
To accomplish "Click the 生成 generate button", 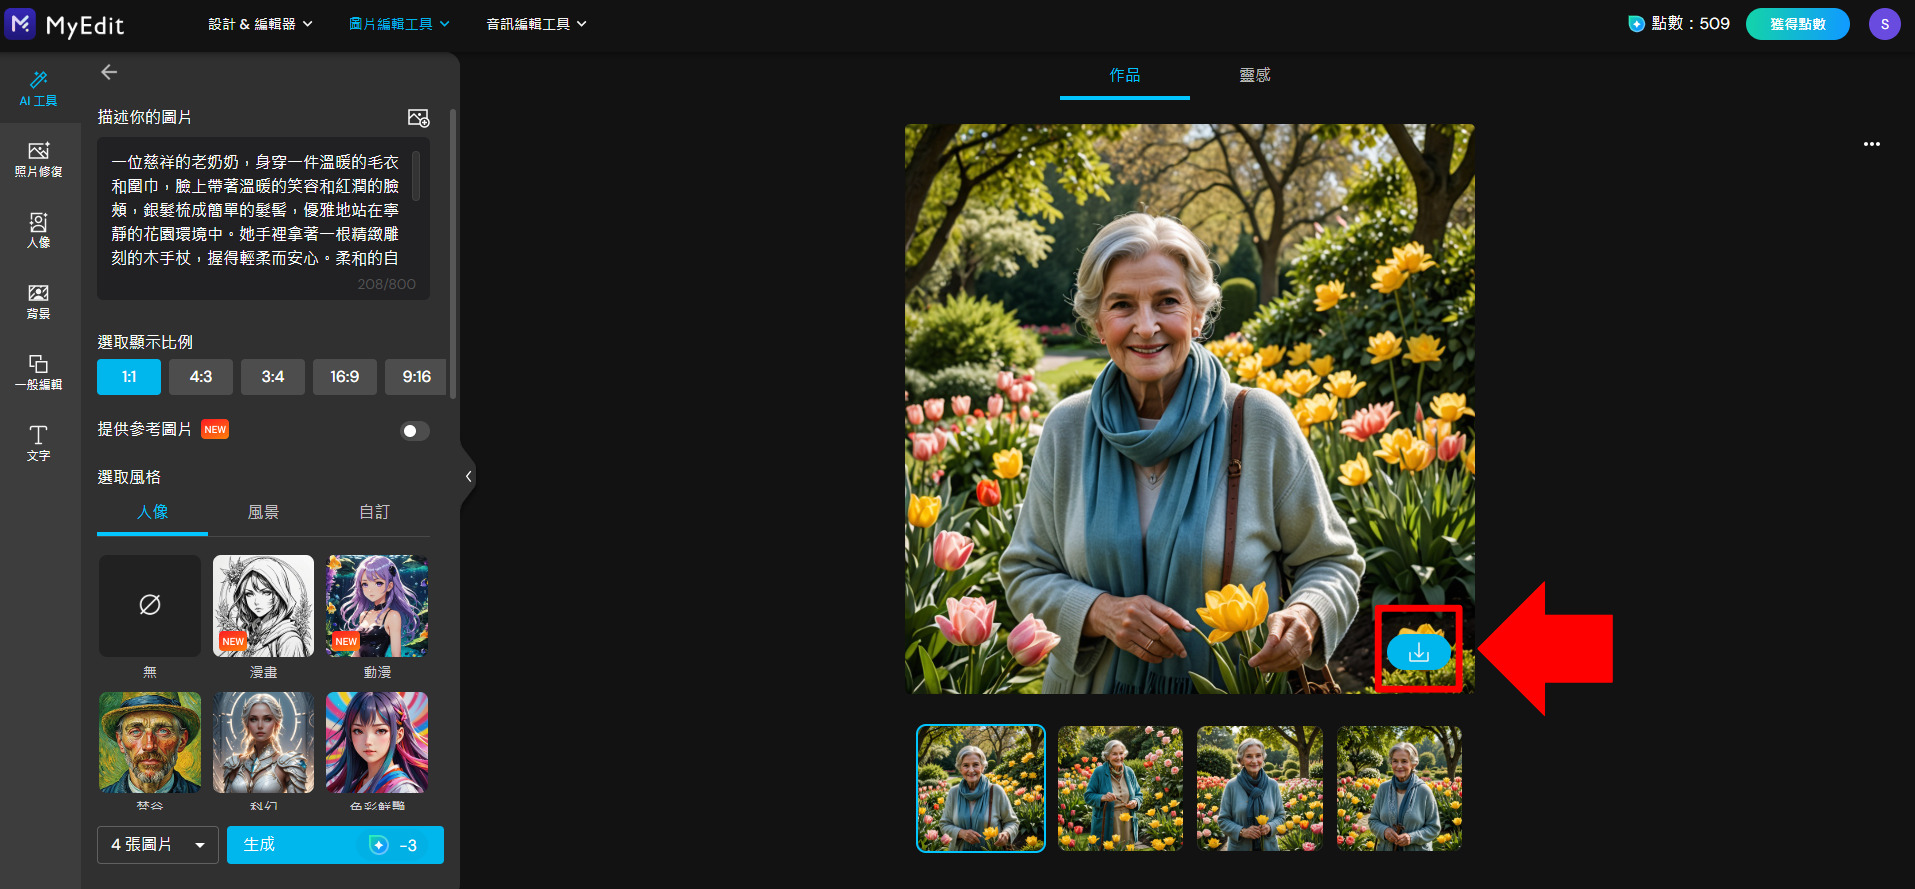I will [335, 845].
